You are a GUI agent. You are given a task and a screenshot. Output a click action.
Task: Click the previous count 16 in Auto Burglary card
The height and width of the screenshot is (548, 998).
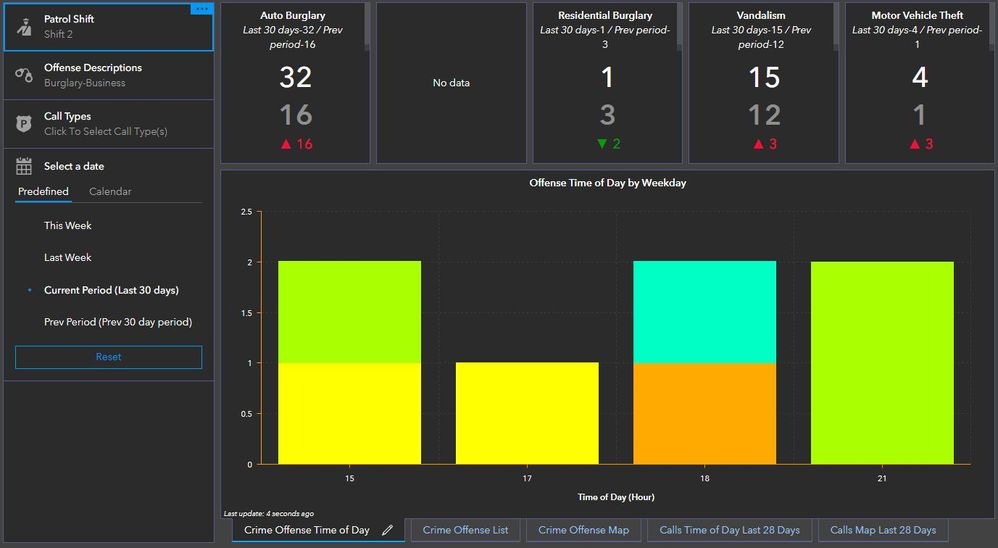(x=295, y=115)
